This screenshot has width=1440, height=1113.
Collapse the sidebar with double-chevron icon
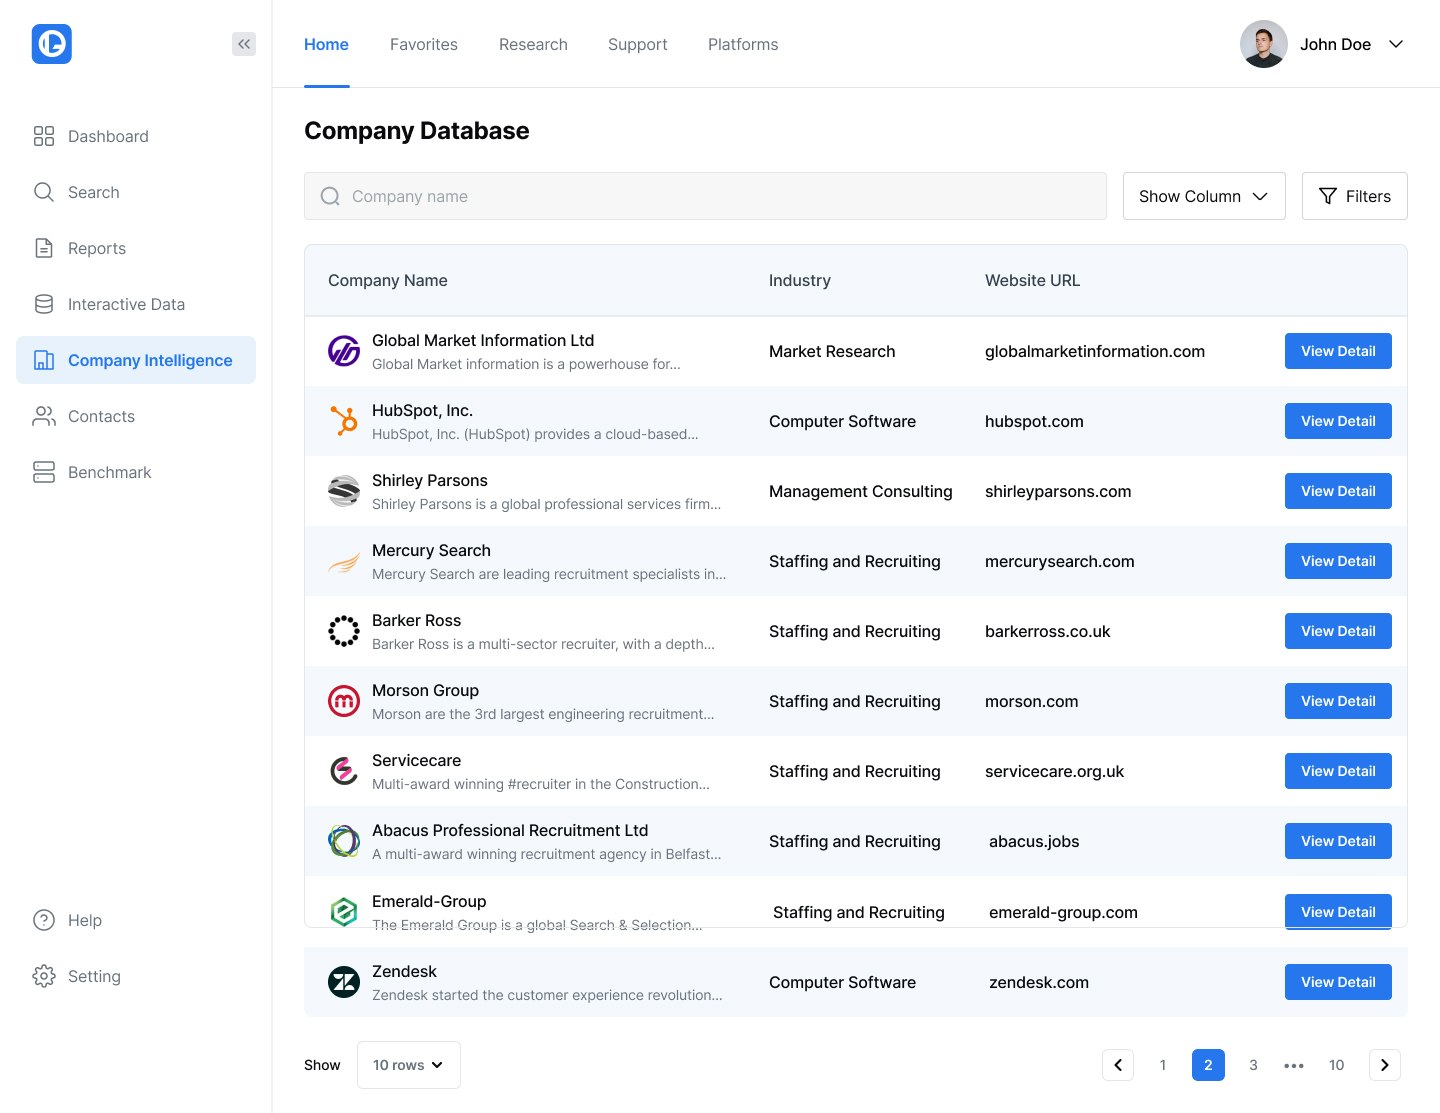click(x=244, y=44)
